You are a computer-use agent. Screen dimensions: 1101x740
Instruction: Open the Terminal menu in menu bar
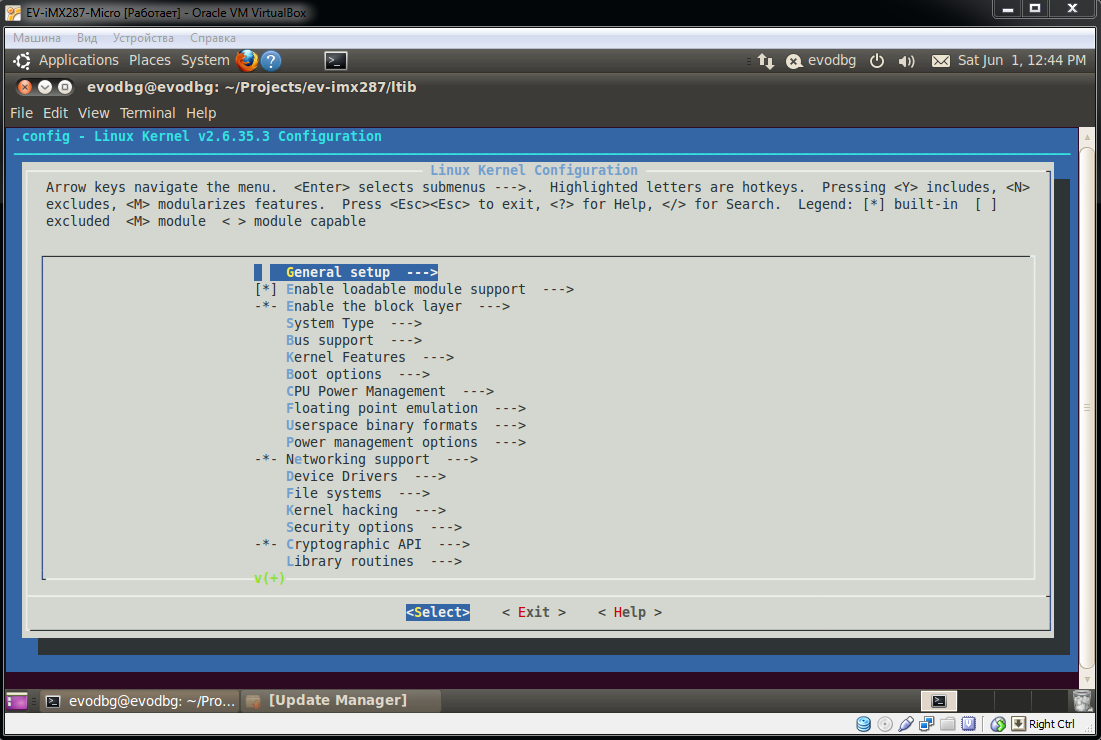tap(147, 113)
